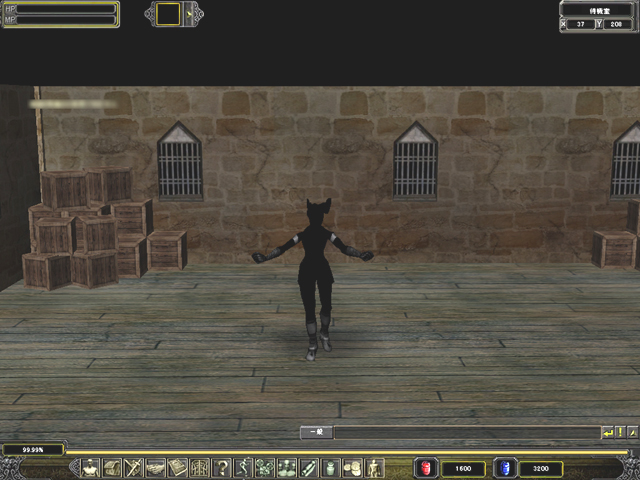Click the chat channel selector label
The height and width of the screenshot is (480, 640).
315,432
